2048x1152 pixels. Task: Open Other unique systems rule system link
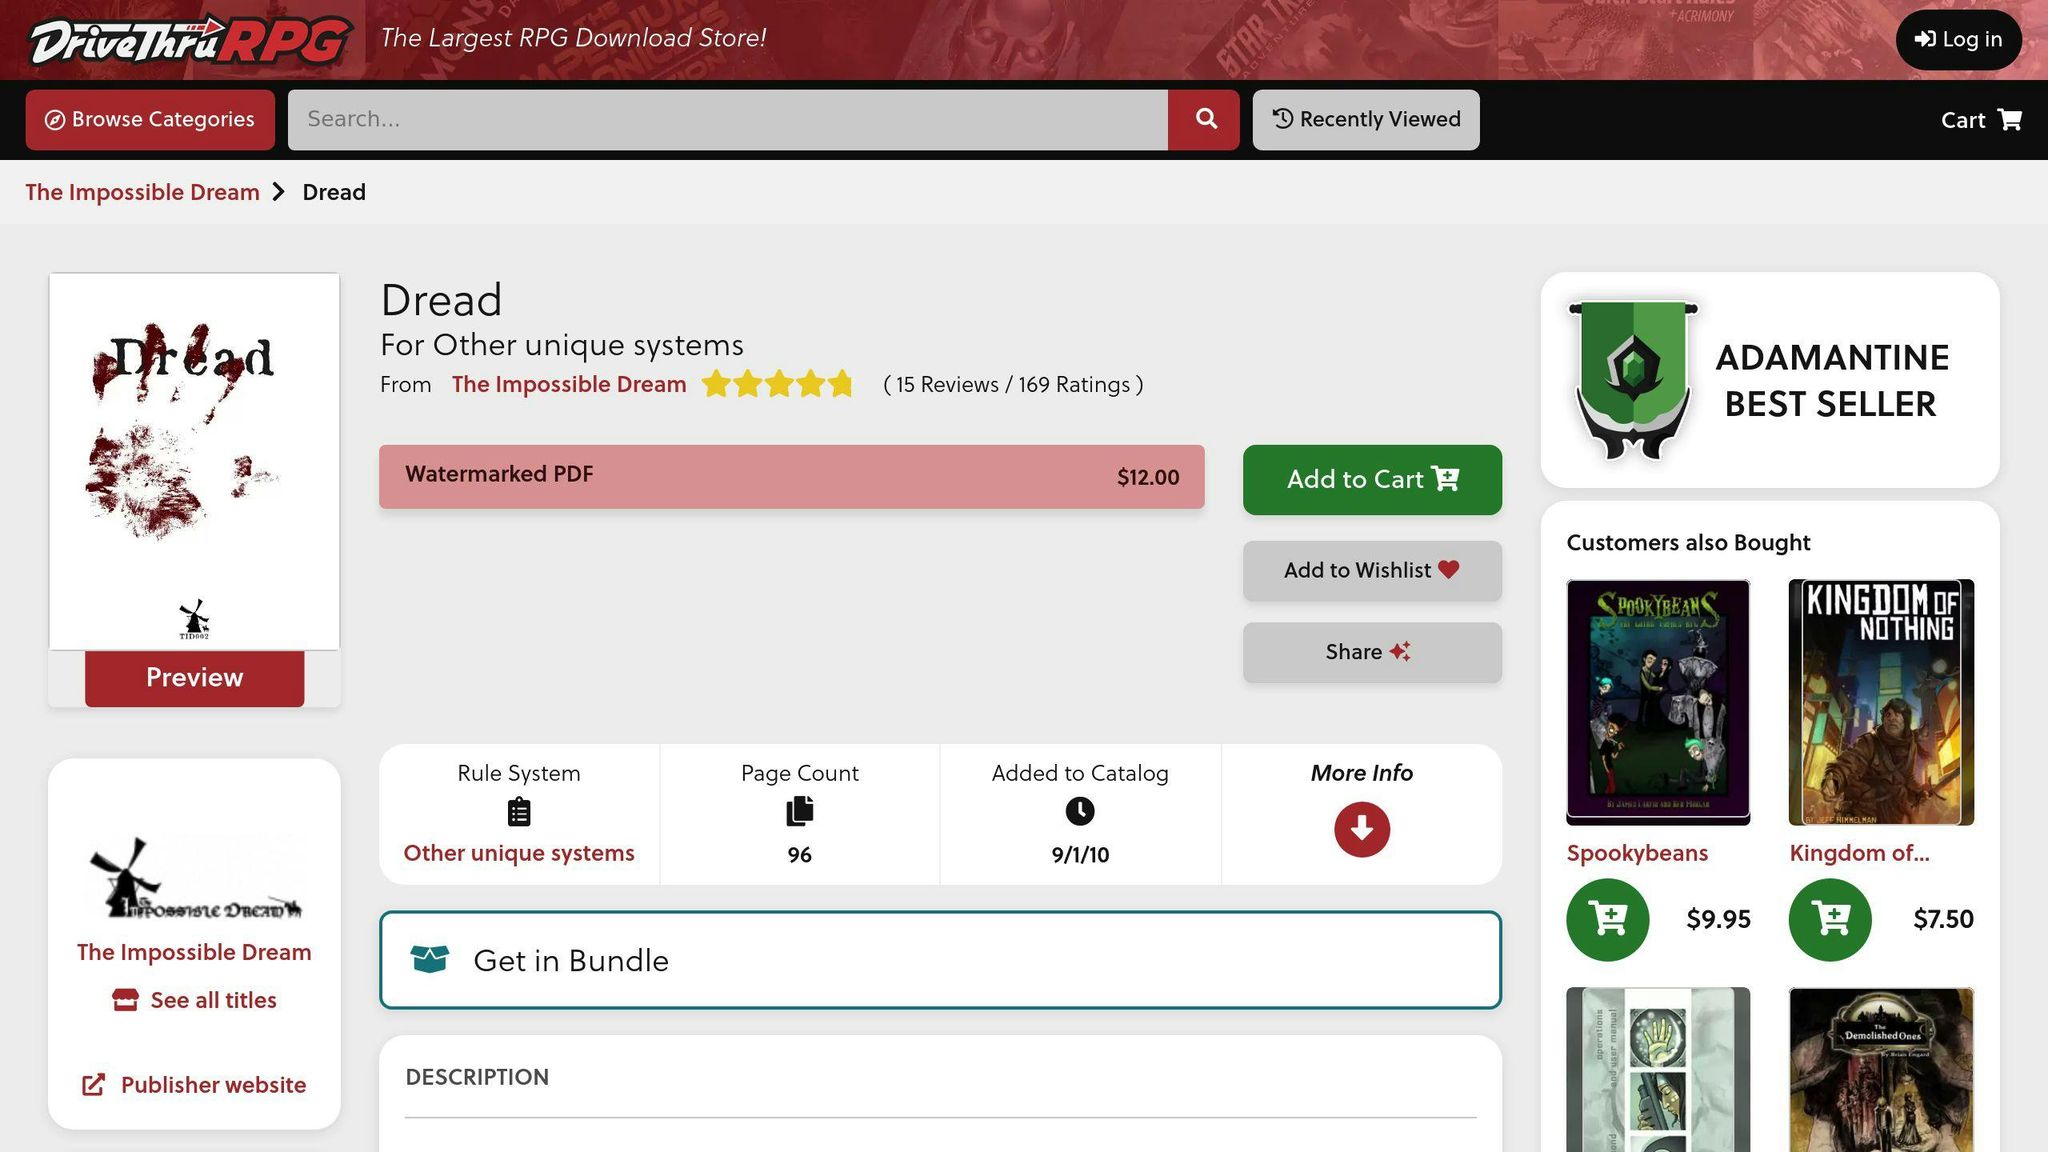pos(518,853)
